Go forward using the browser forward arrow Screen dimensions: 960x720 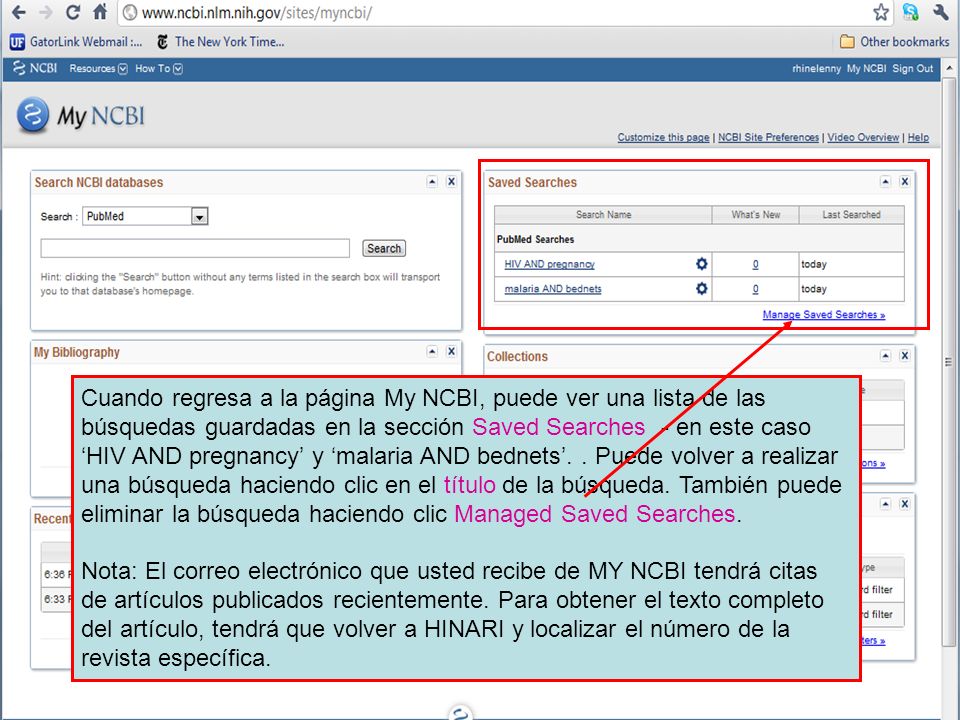point(46,12)
